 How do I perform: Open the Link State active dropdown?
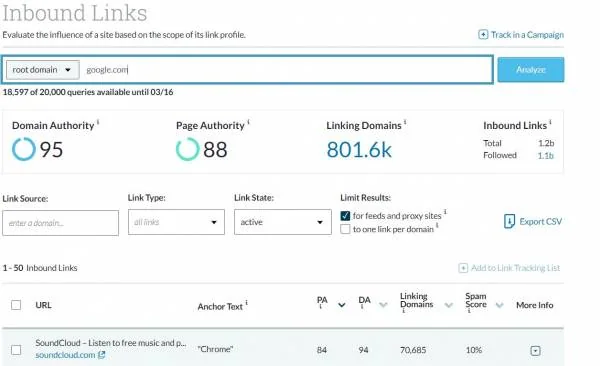(x=283, y=222)
